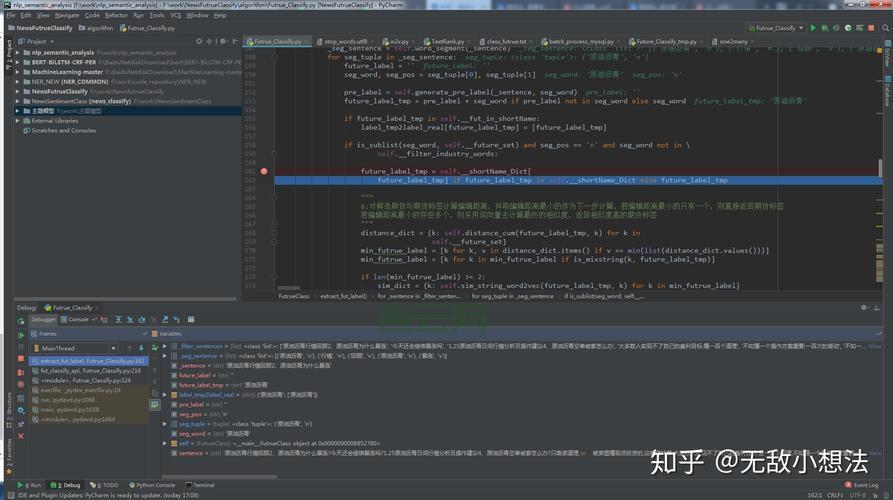Click the View Breakpoints red circles icon
893x500 pixels.
point(21,372)
